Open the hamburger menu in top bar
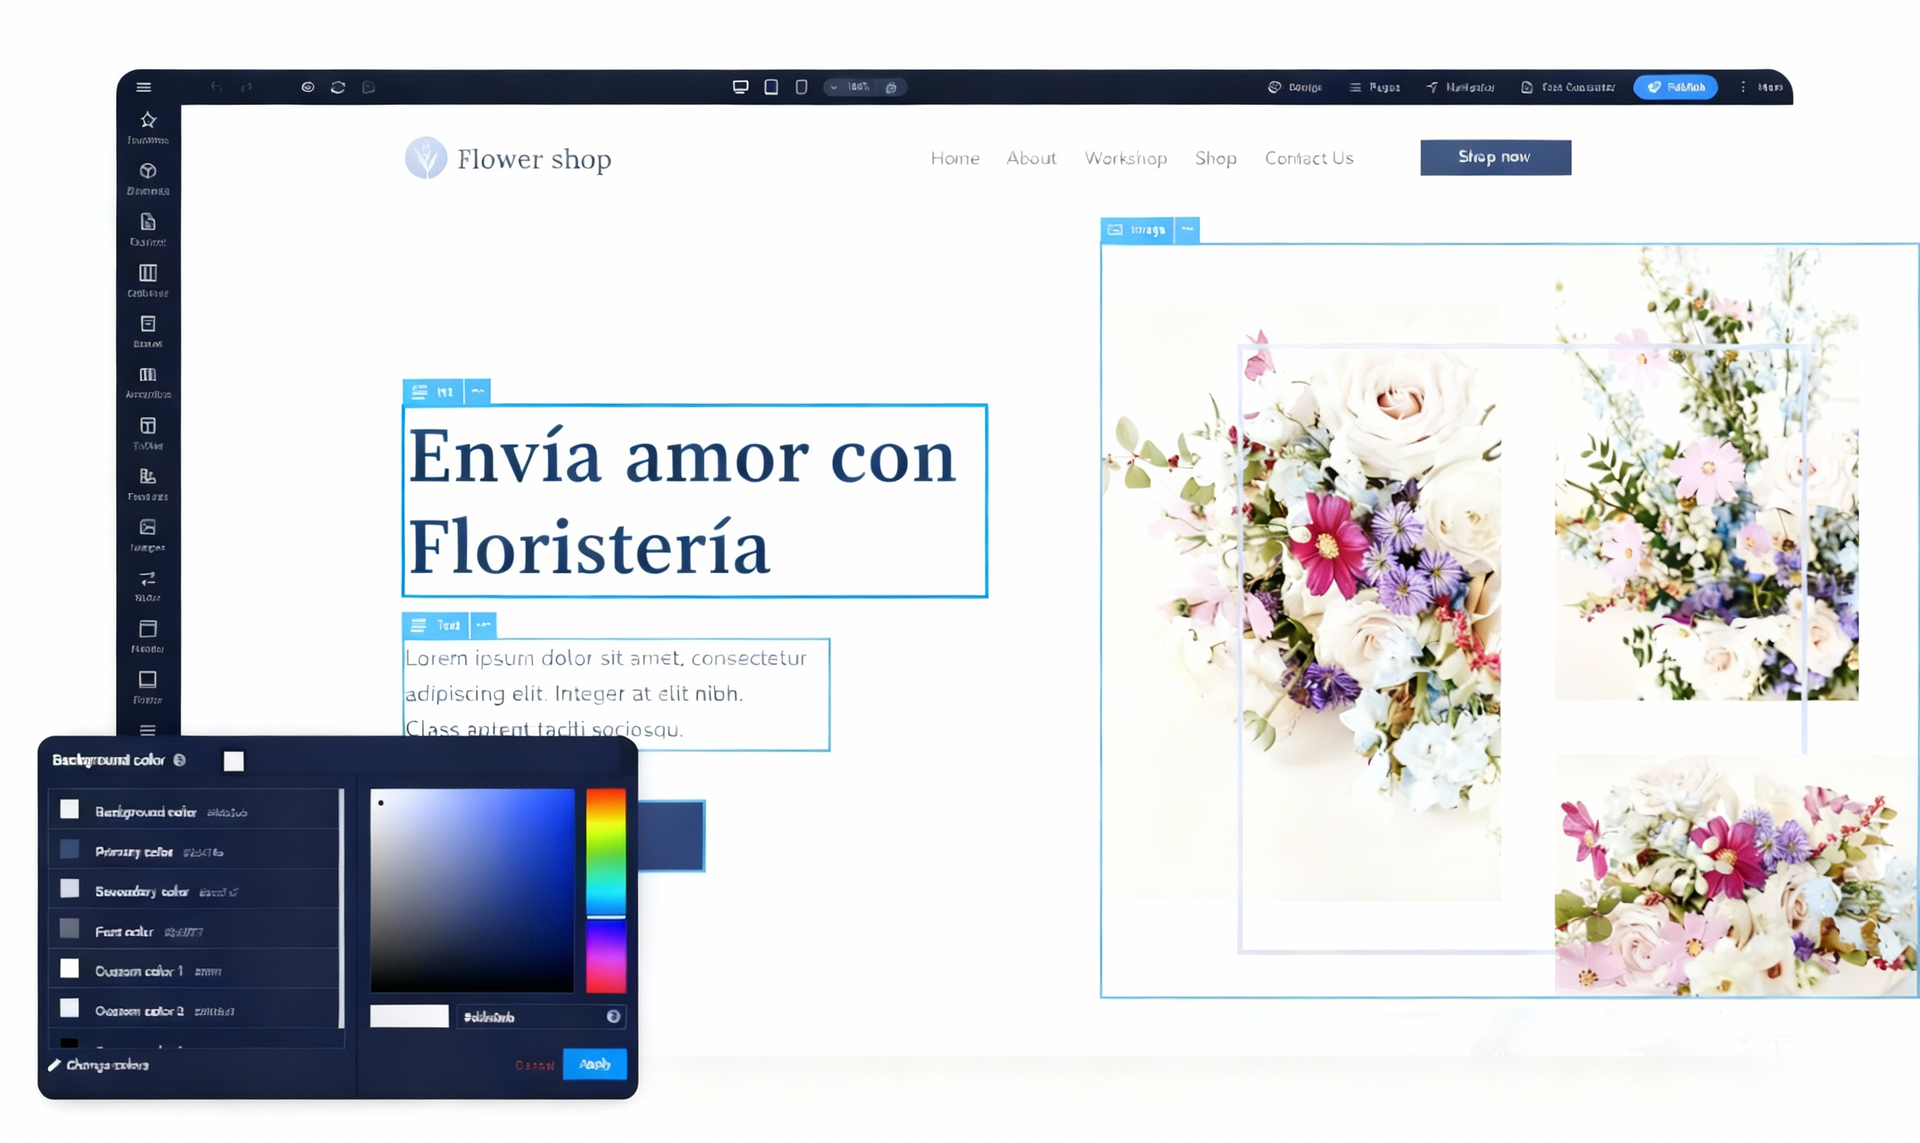1920x1143 pixels. click(x=144, y=87)
